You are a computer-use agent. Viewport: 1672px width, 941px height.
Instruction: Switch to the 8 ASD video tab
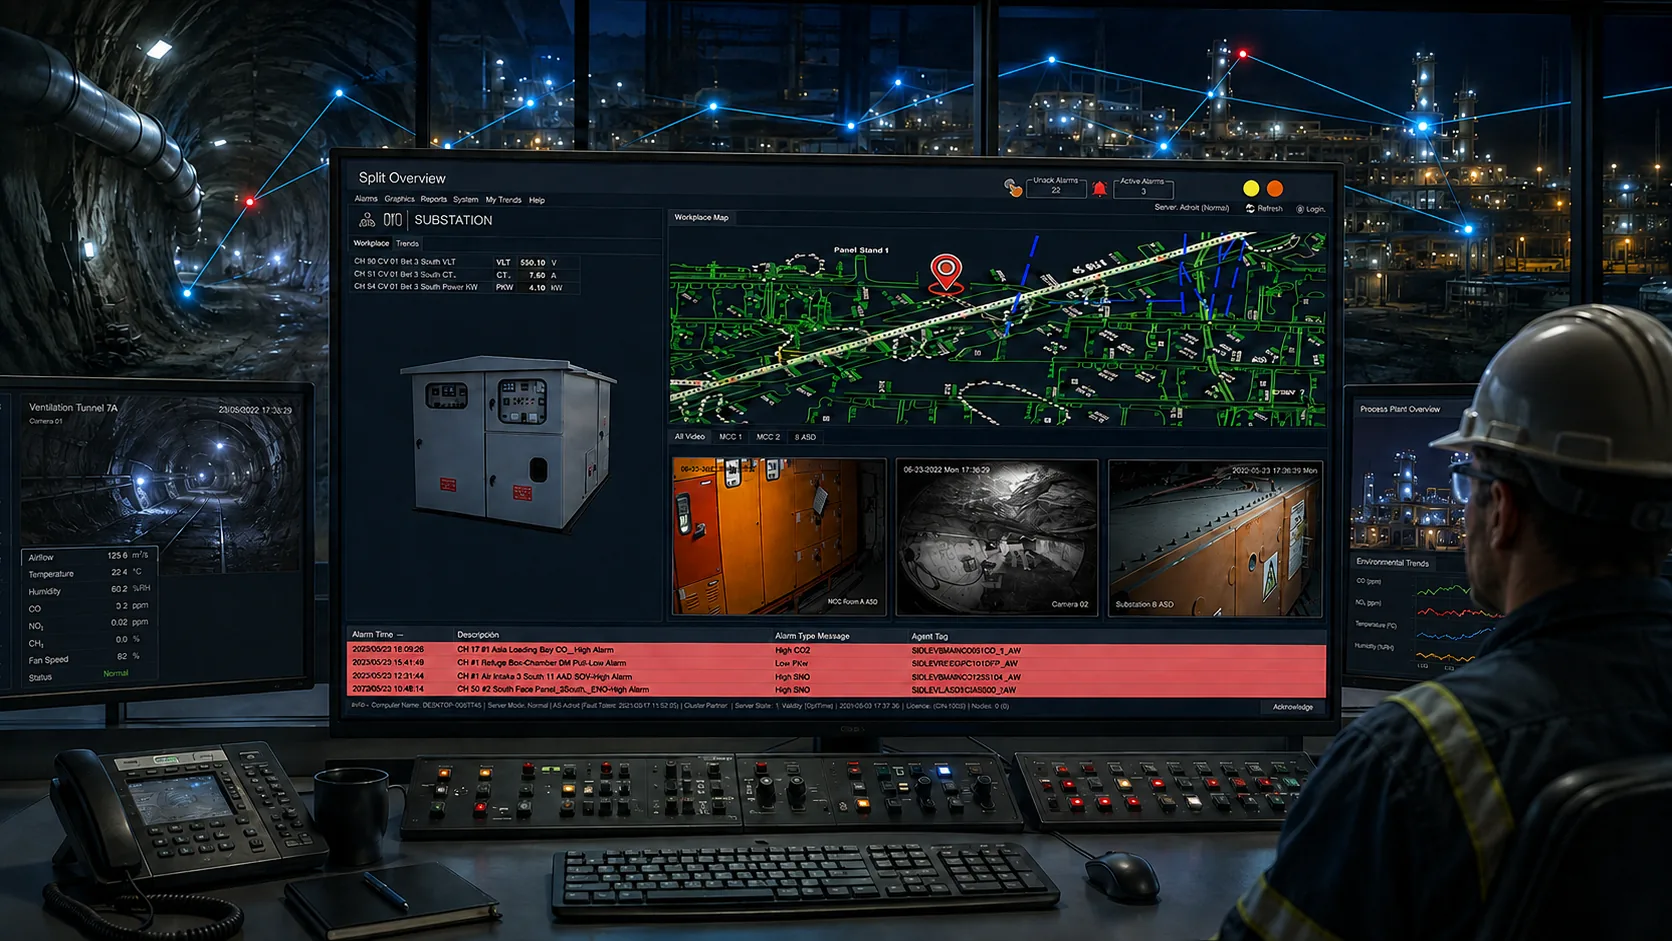805,437
